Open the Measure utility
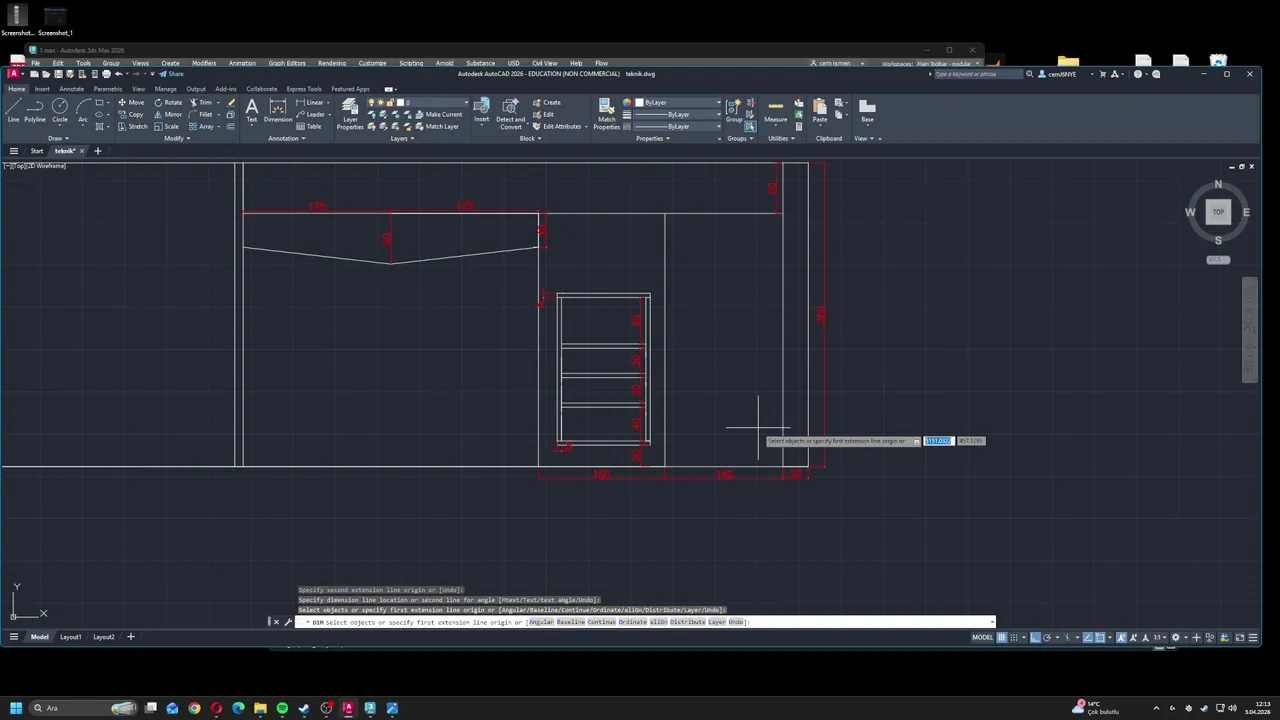The height and width of the screenshot is (720, 1280). tap(776, 110)
